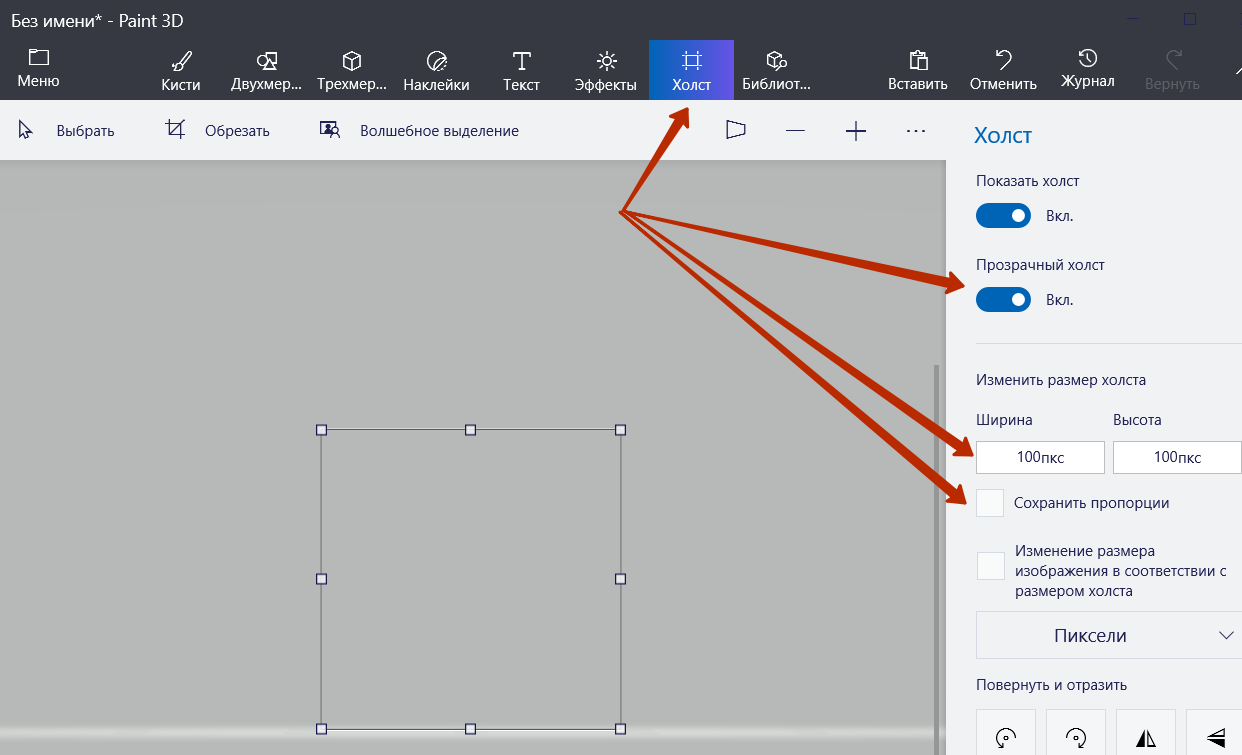Open the three-dots more options menu
The height and width of the screenshot is (755, 1242).
[x=915, y=130]
